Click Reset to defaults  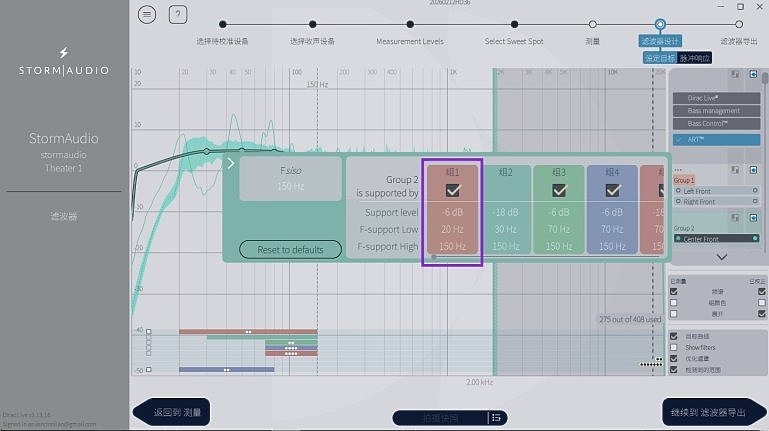click(290, 250)
